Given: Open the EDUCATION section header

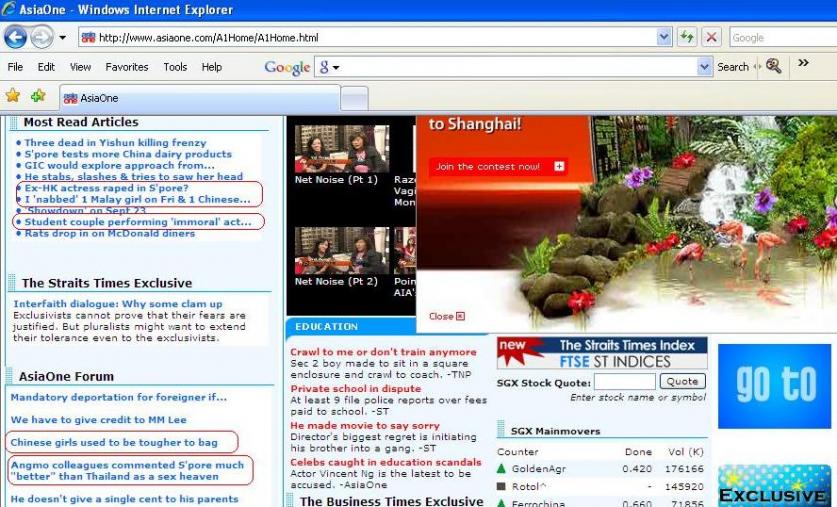Looking at the screenshot, I should (x=326, y=327).
